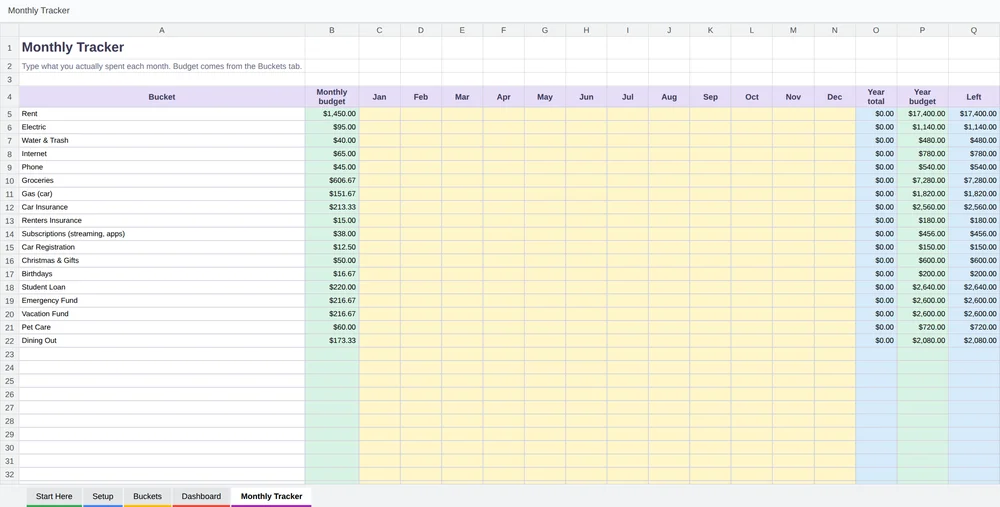Select the Car Registration cell
The image size is (1000, 507).
162,247
